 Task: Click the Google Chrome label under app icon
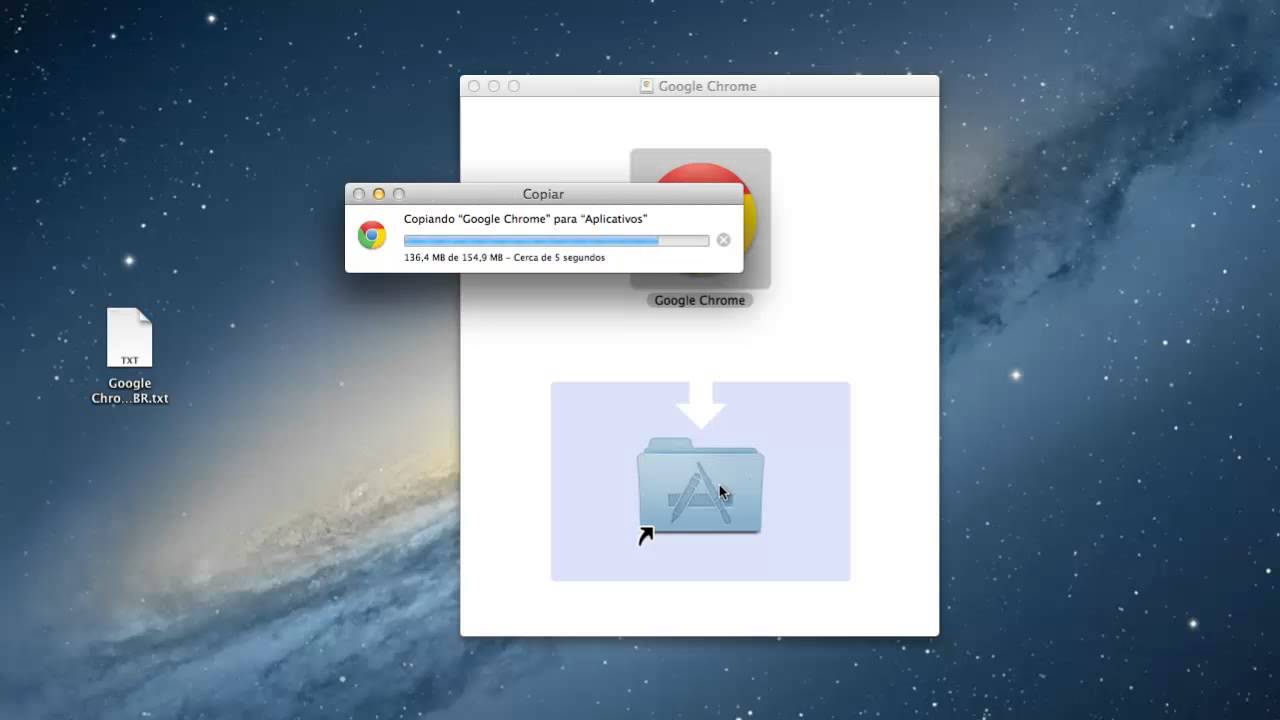click(x=700, y=300)
